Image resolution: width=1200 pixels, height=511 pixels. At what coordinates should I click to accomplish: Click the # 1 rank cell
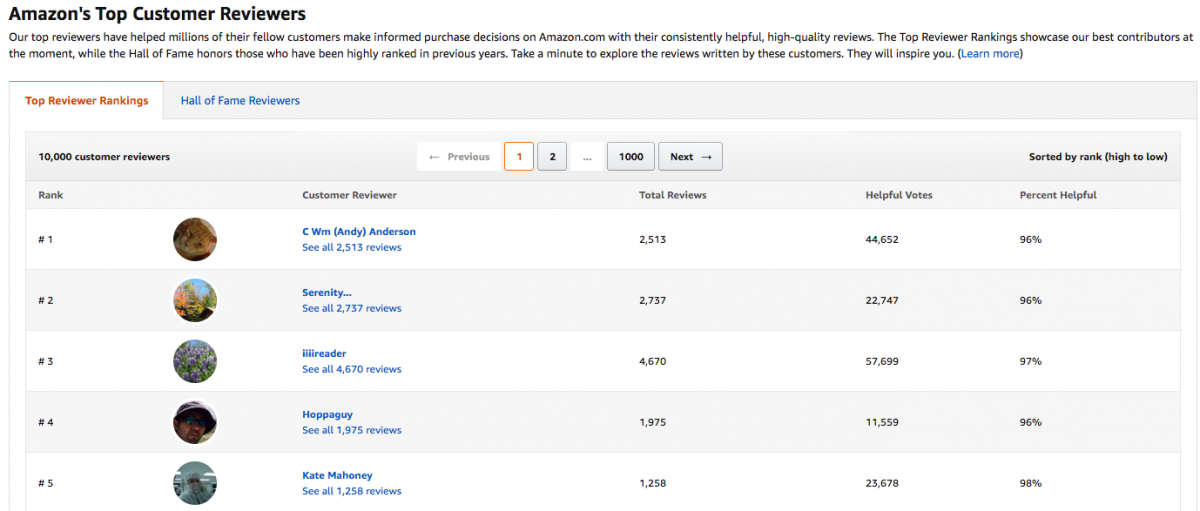pyautogui.click(x=46, y=240)
